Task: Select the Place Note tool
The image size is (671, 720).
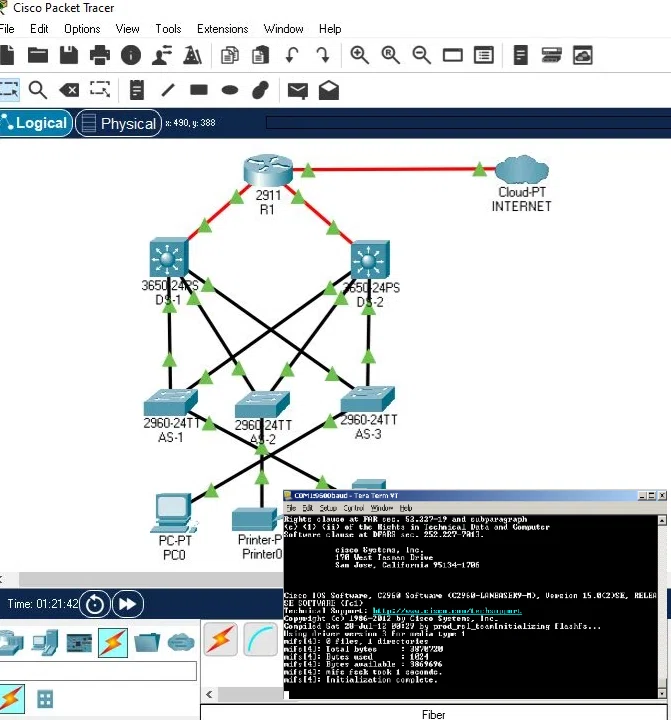Action: (137, 90)
